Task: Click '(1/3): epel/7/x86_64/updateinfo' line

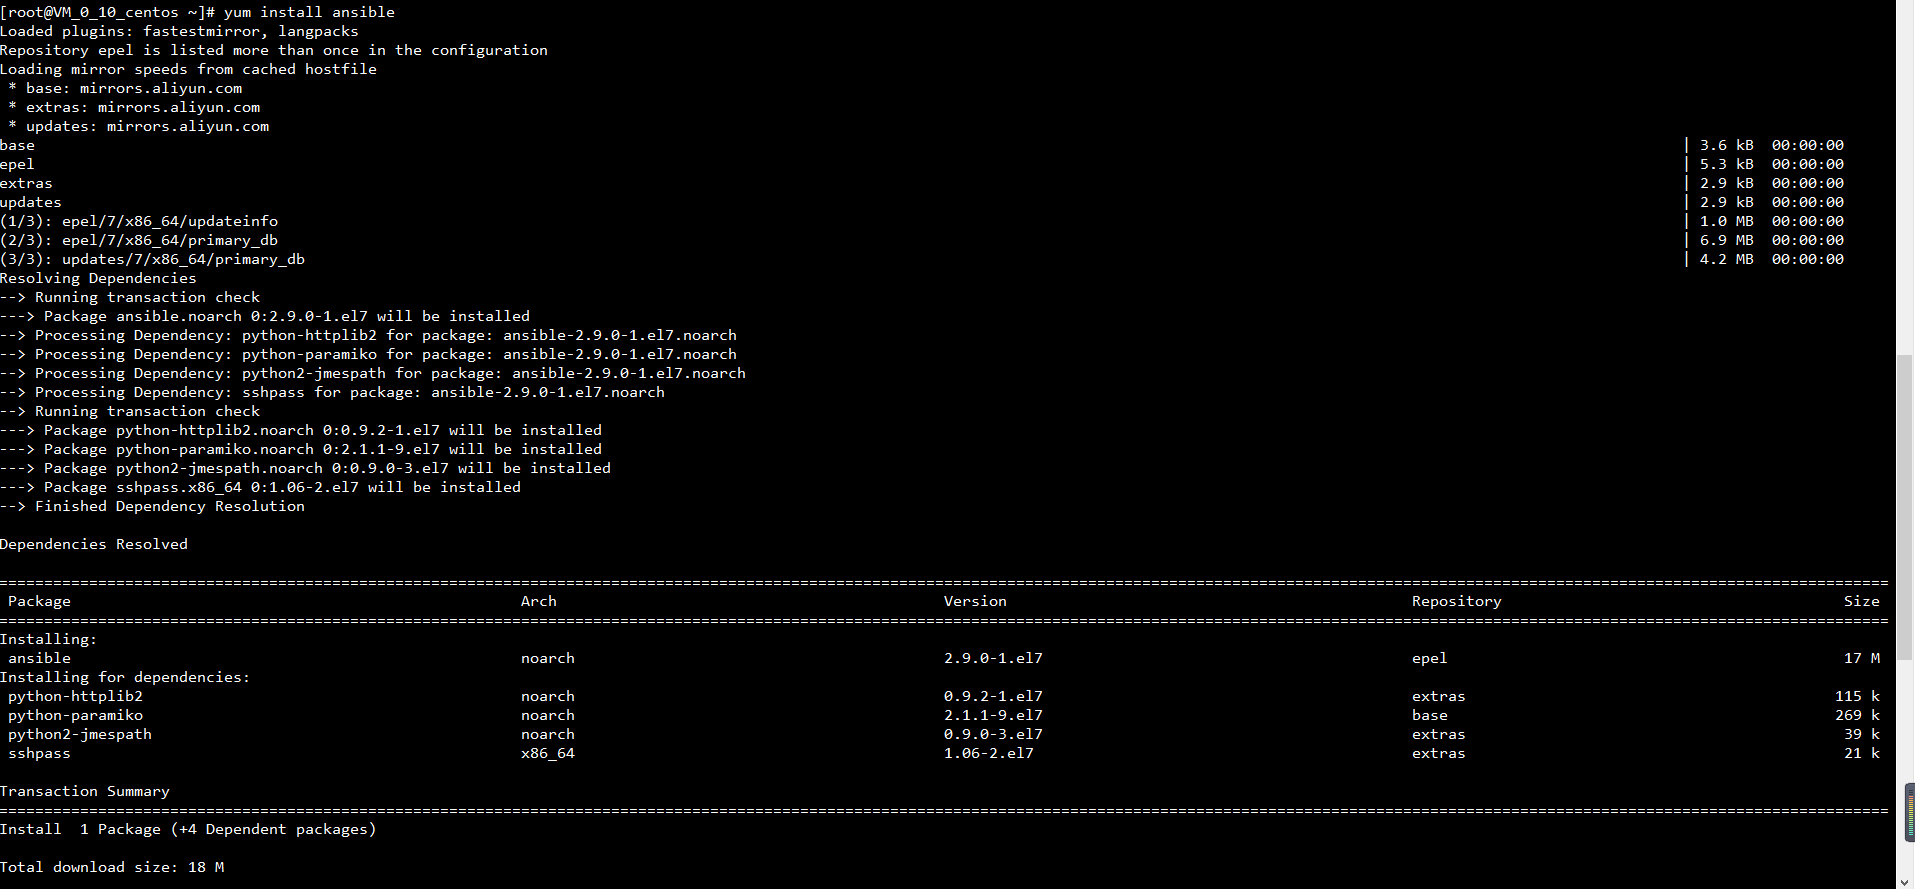Action: 139,221
